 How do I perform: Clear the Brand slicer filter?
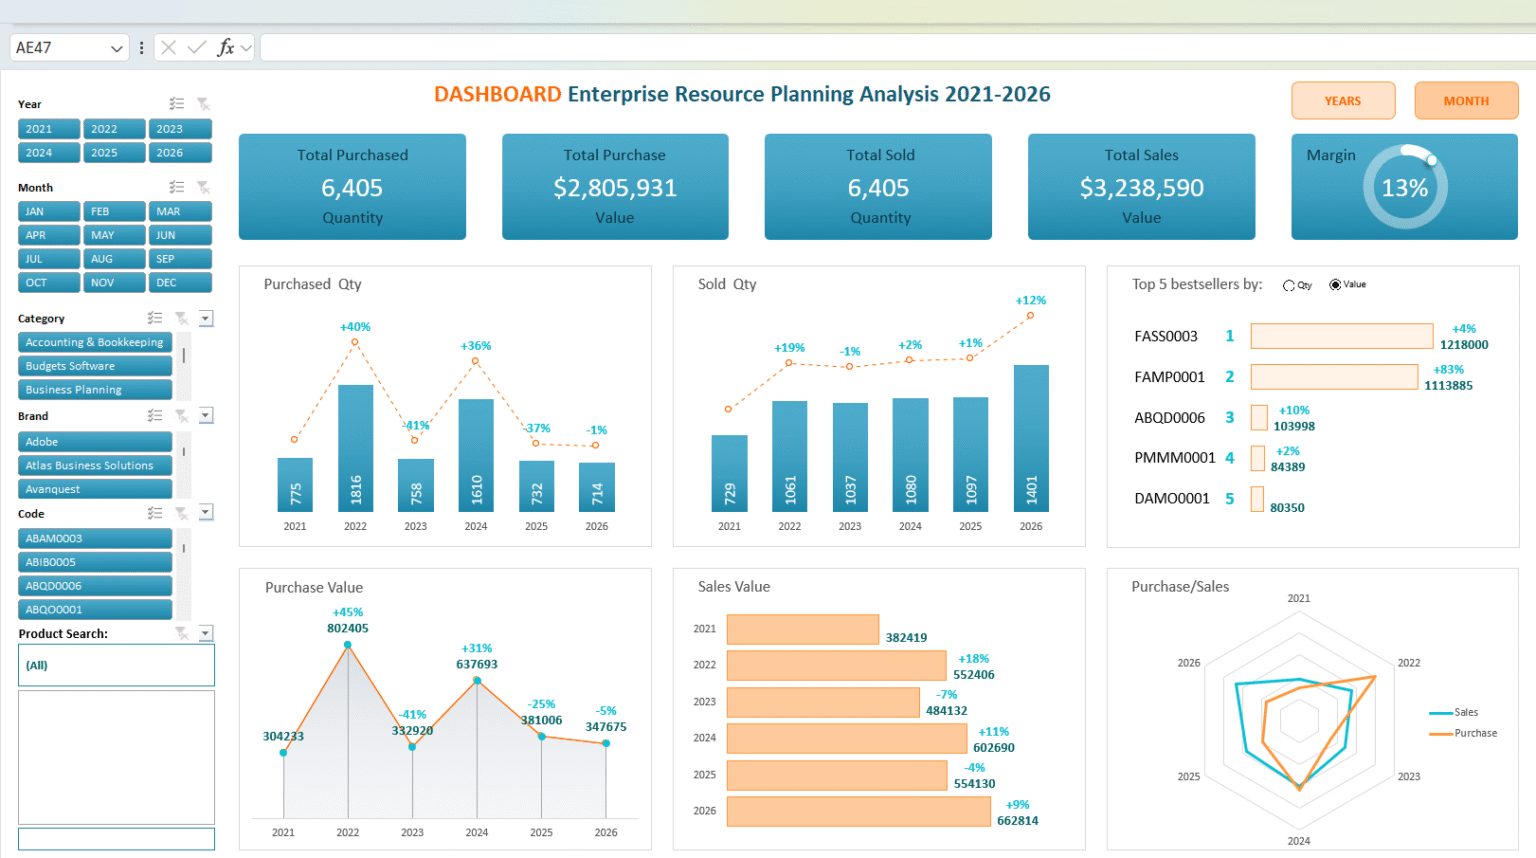[181, 416]
